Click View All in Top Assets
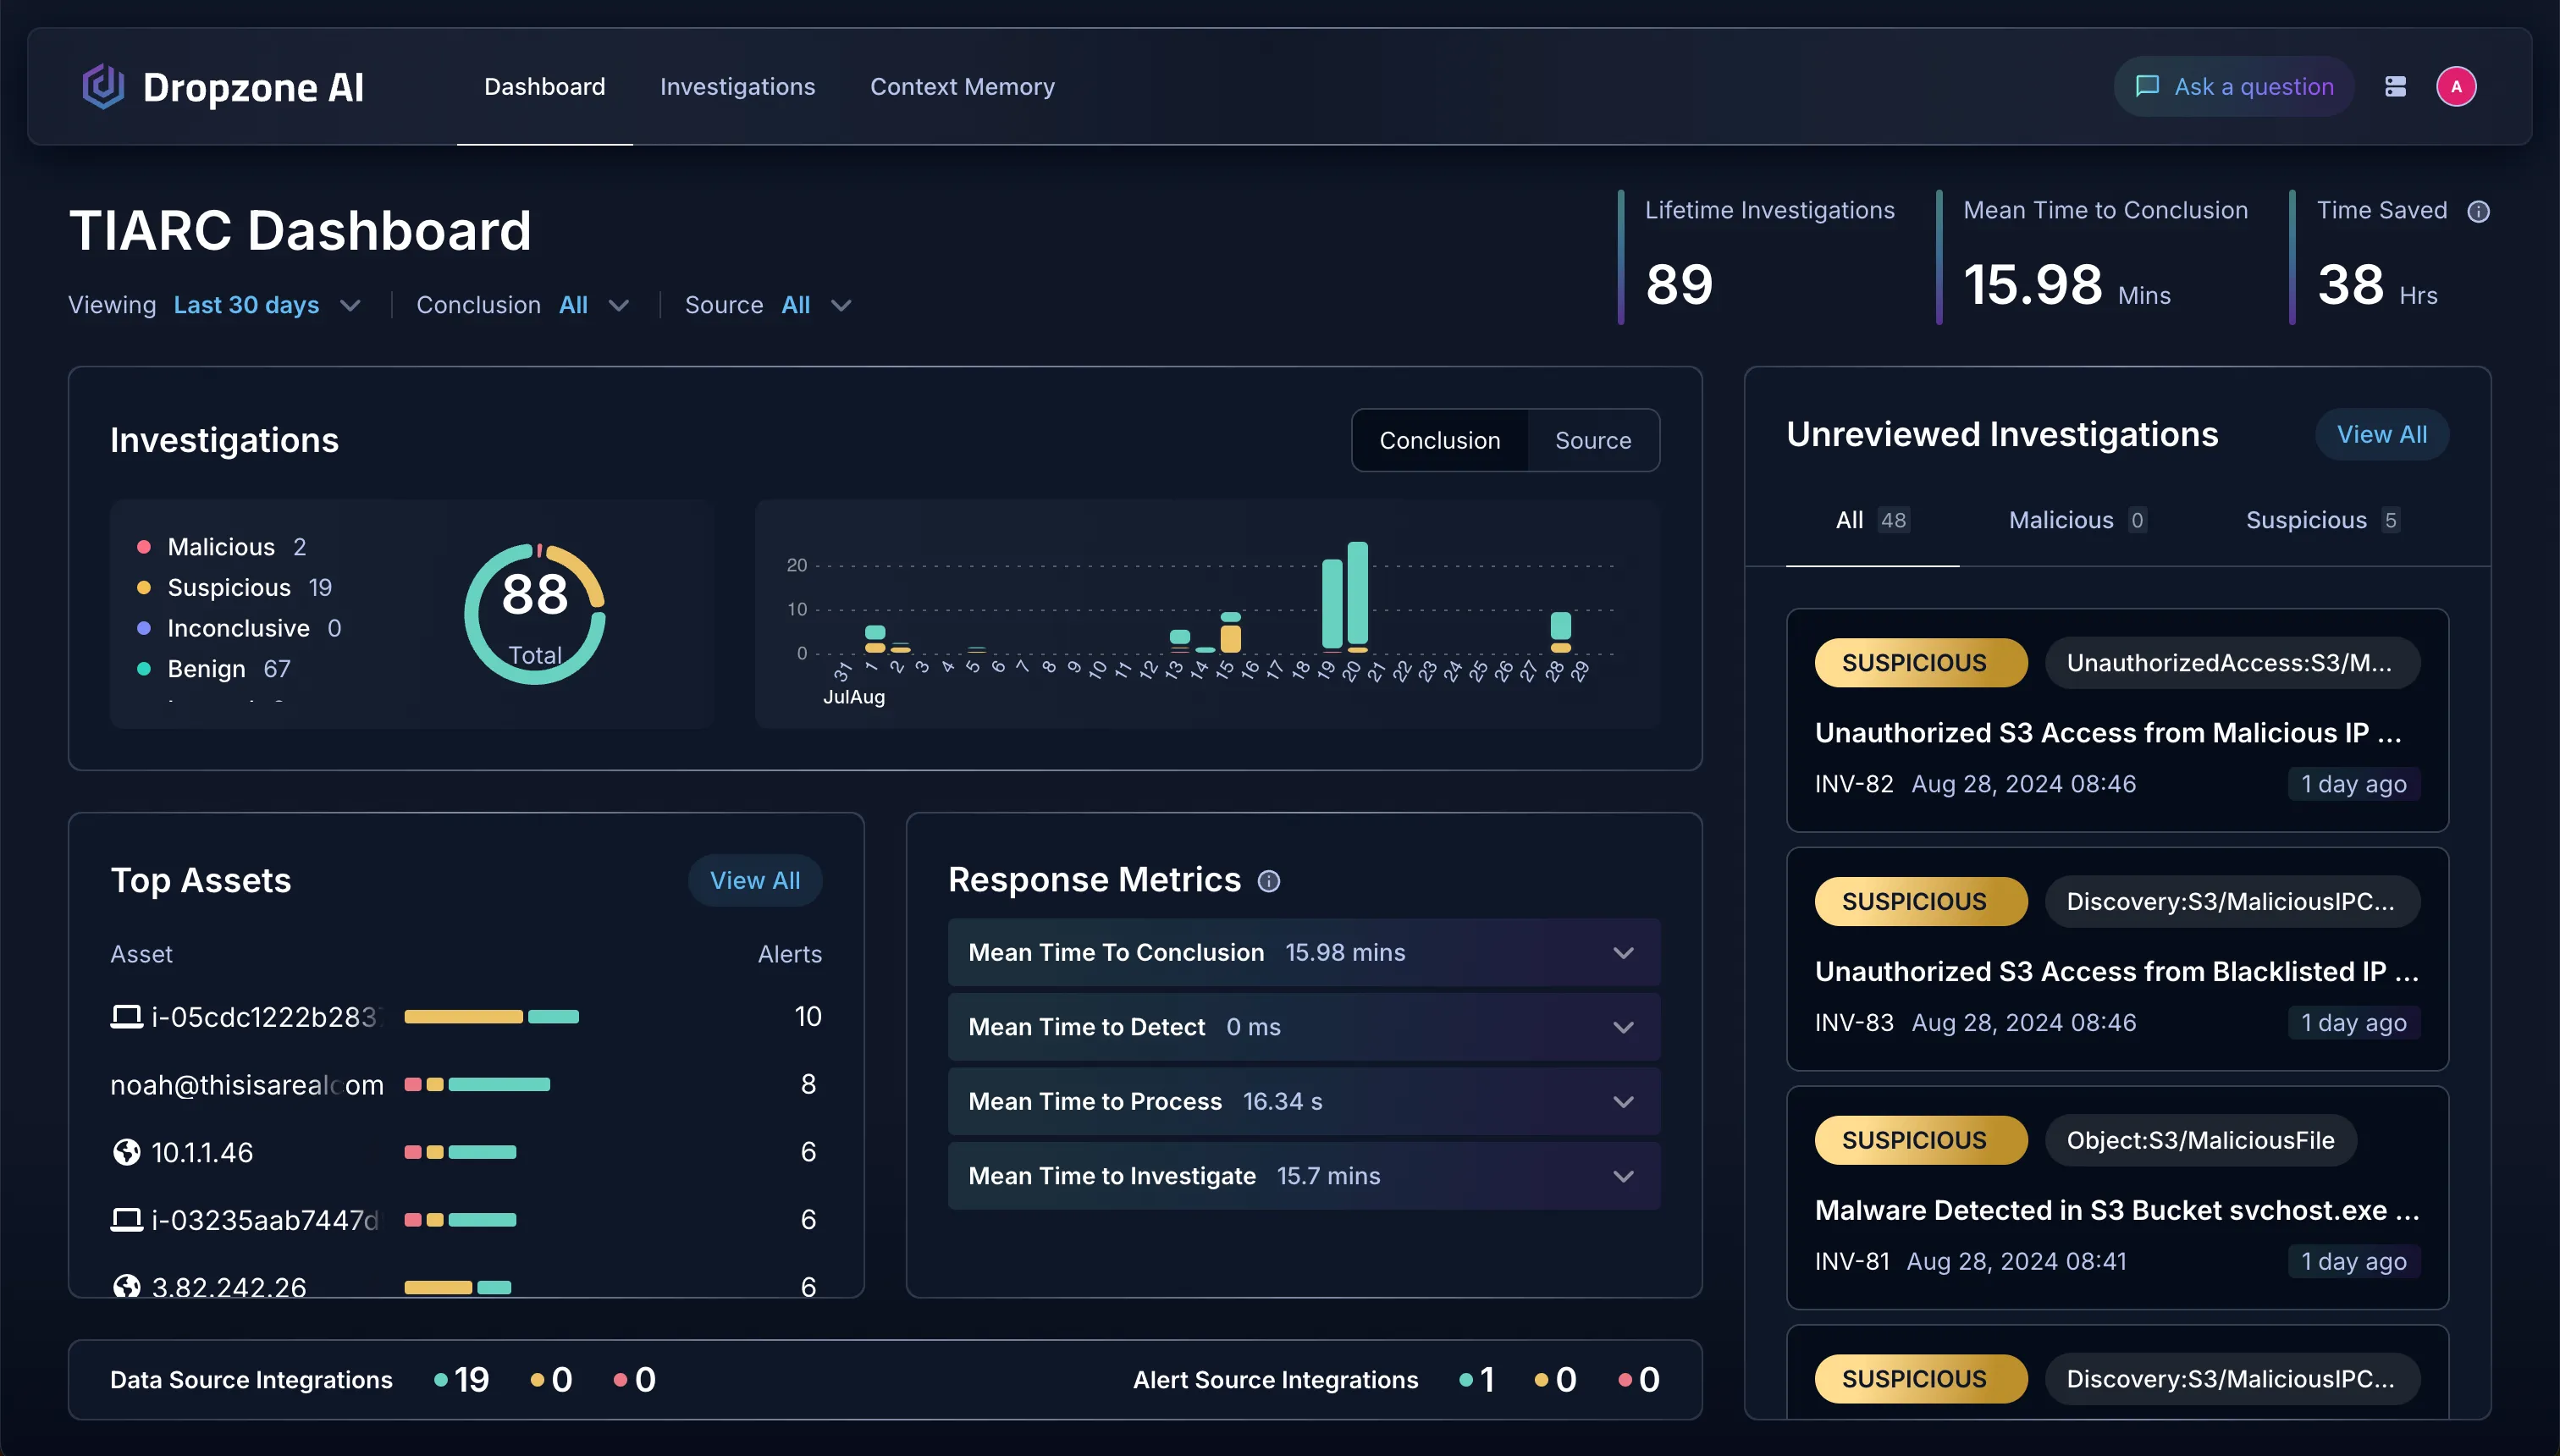The width and height of the screenshot is (2560, 1456). (x=754, y=881)
